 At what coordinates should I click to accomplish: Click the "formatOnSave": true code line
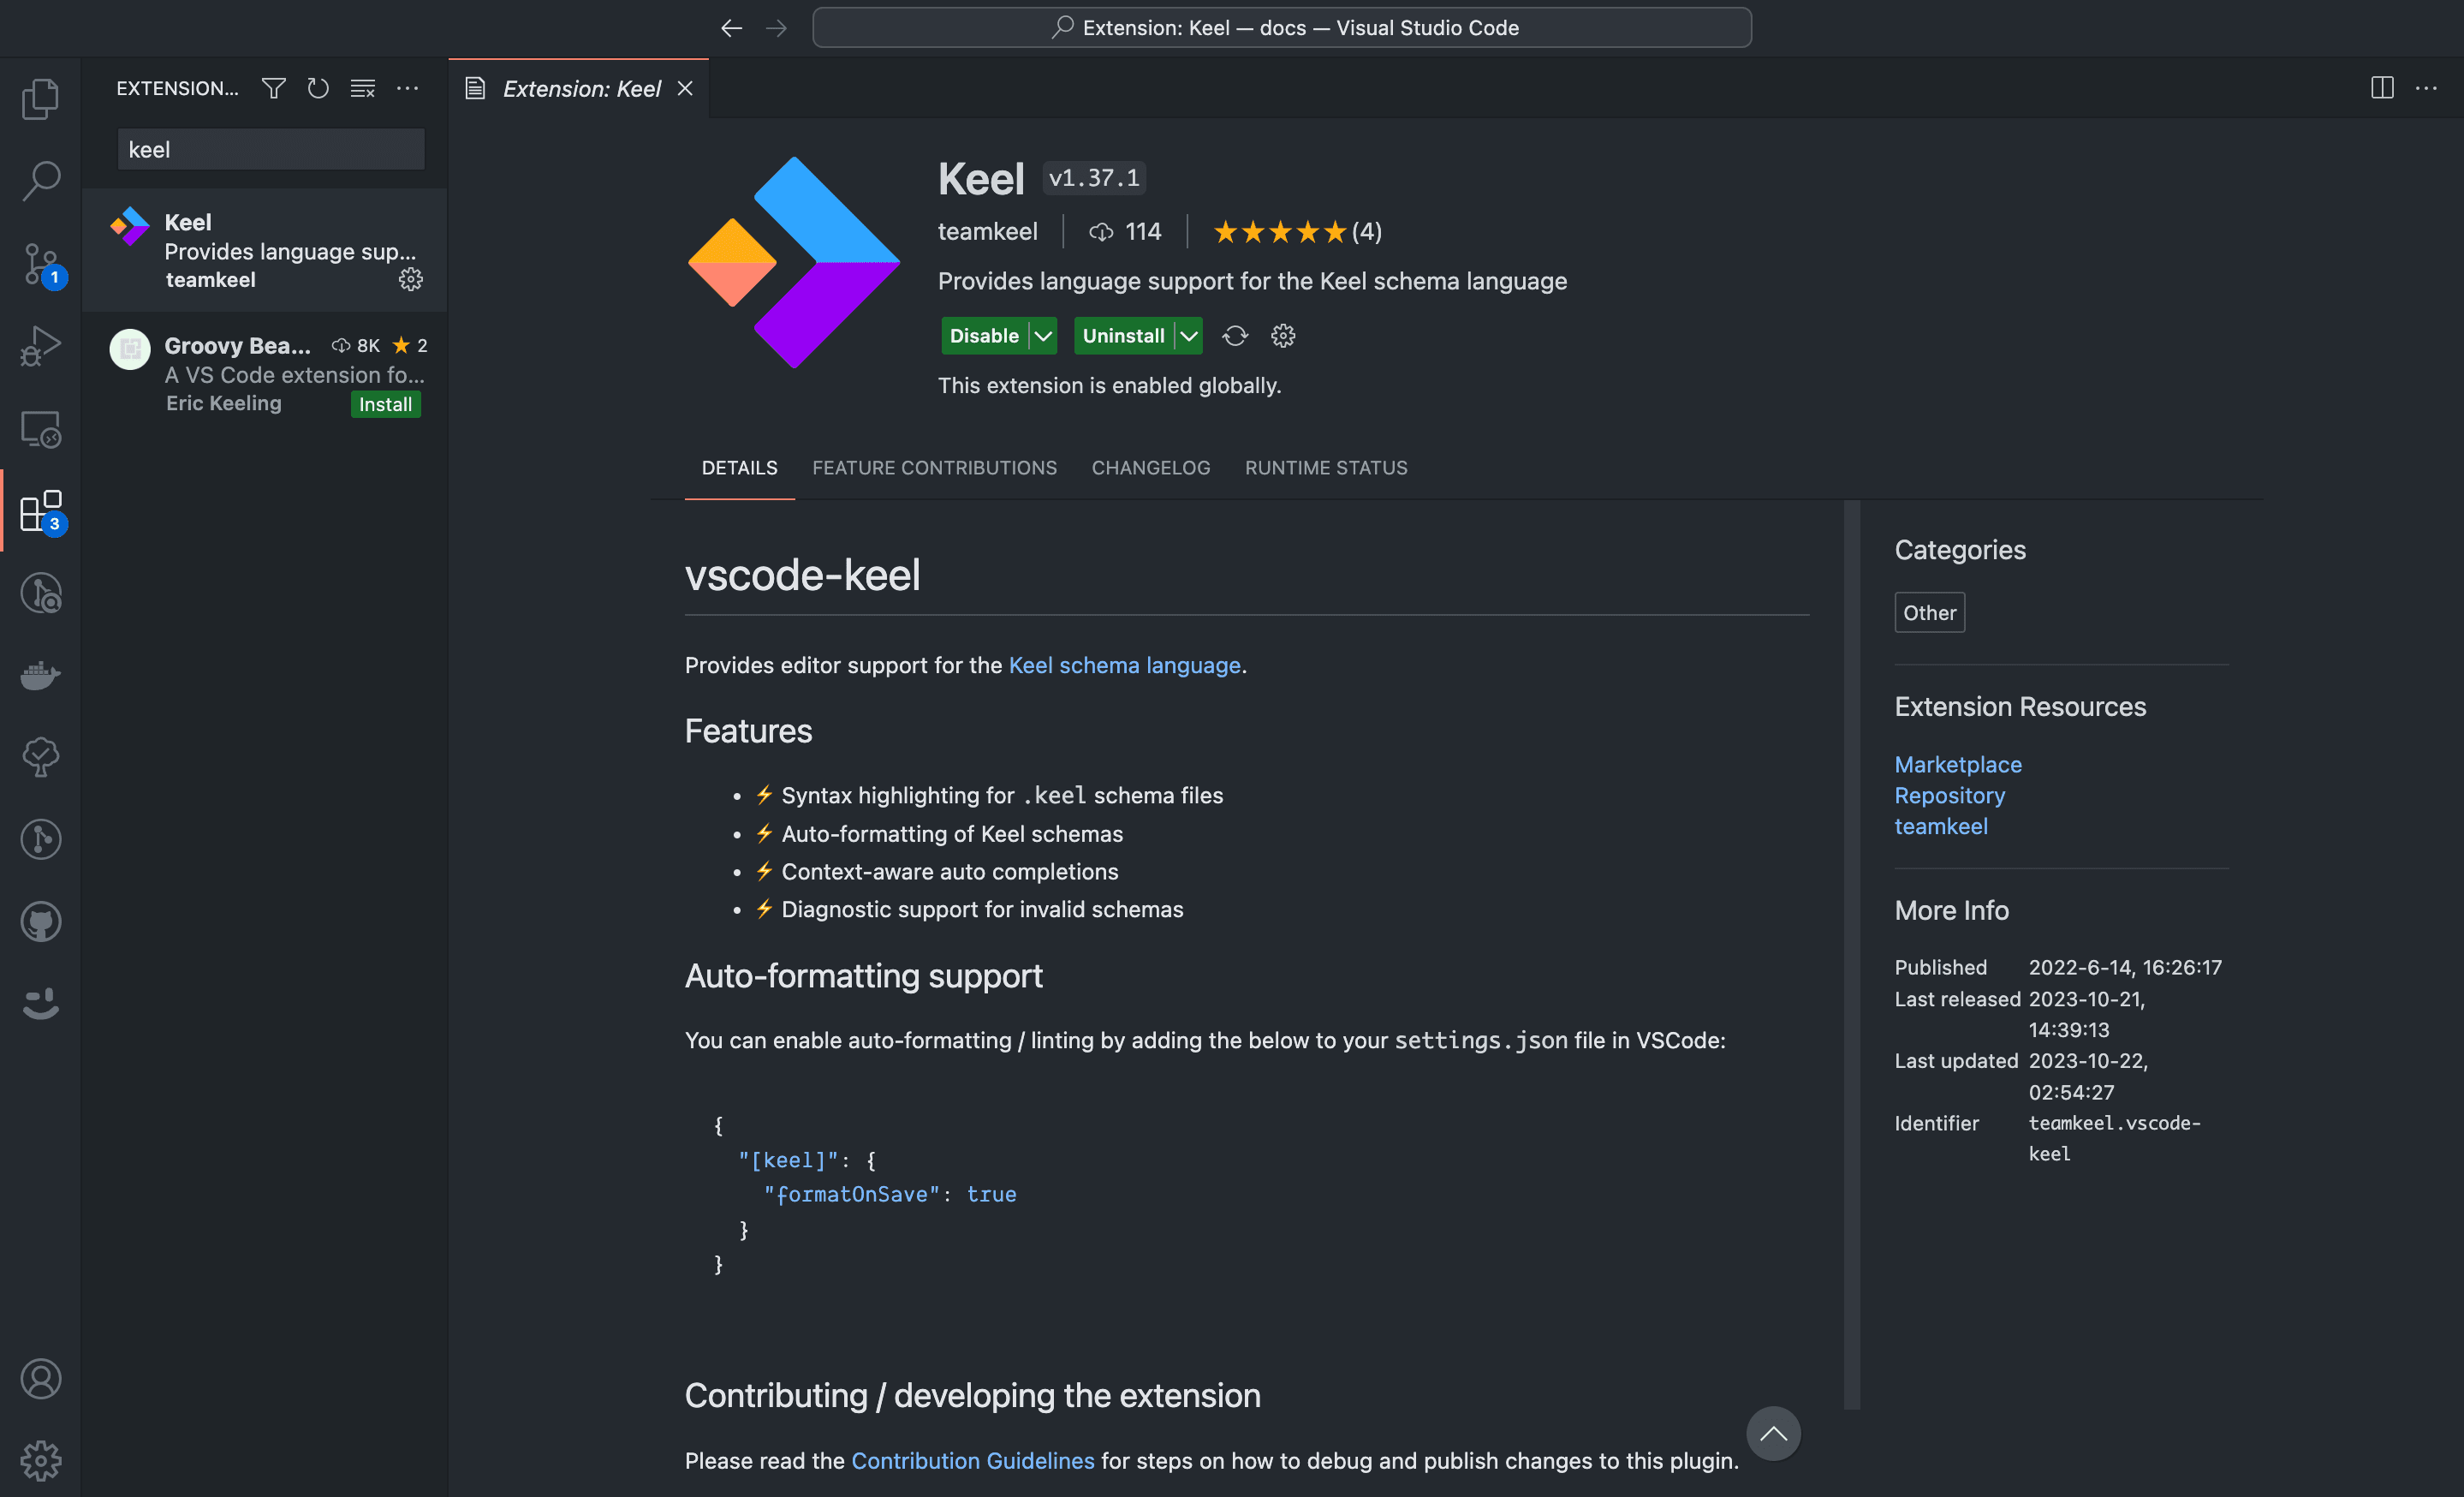(890, 1194)
